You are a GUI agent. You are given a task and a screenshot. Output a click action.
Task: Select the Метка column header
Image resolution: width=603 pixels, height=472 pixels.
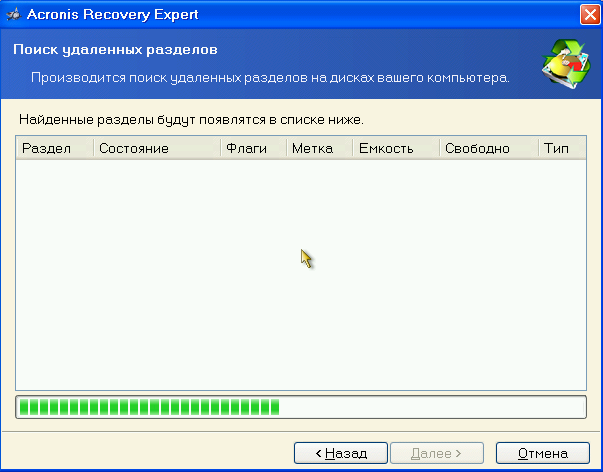pos(318,148)
